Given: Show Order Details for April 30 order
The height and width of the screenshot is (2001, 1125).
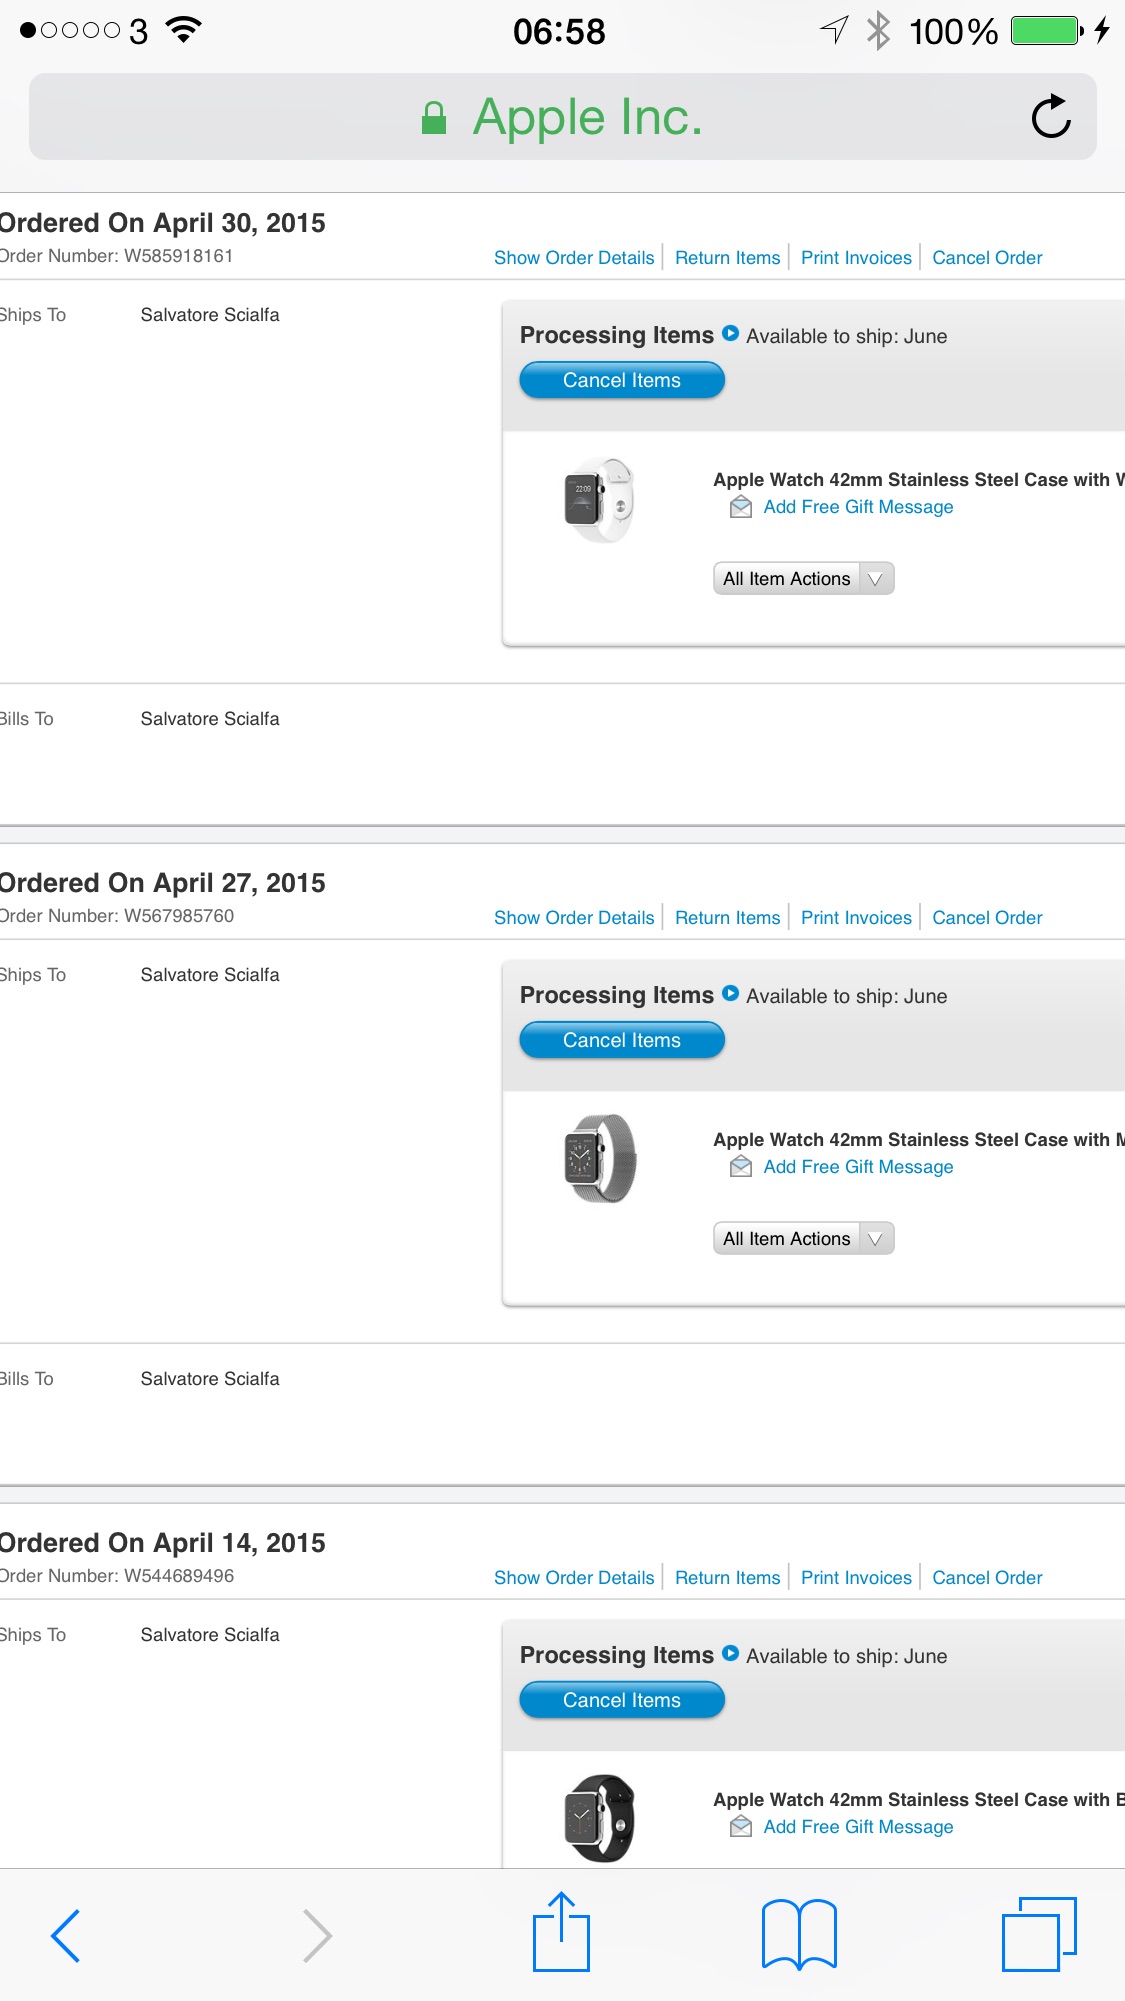Looking at the screenshot, I should (x=574, y=257).
